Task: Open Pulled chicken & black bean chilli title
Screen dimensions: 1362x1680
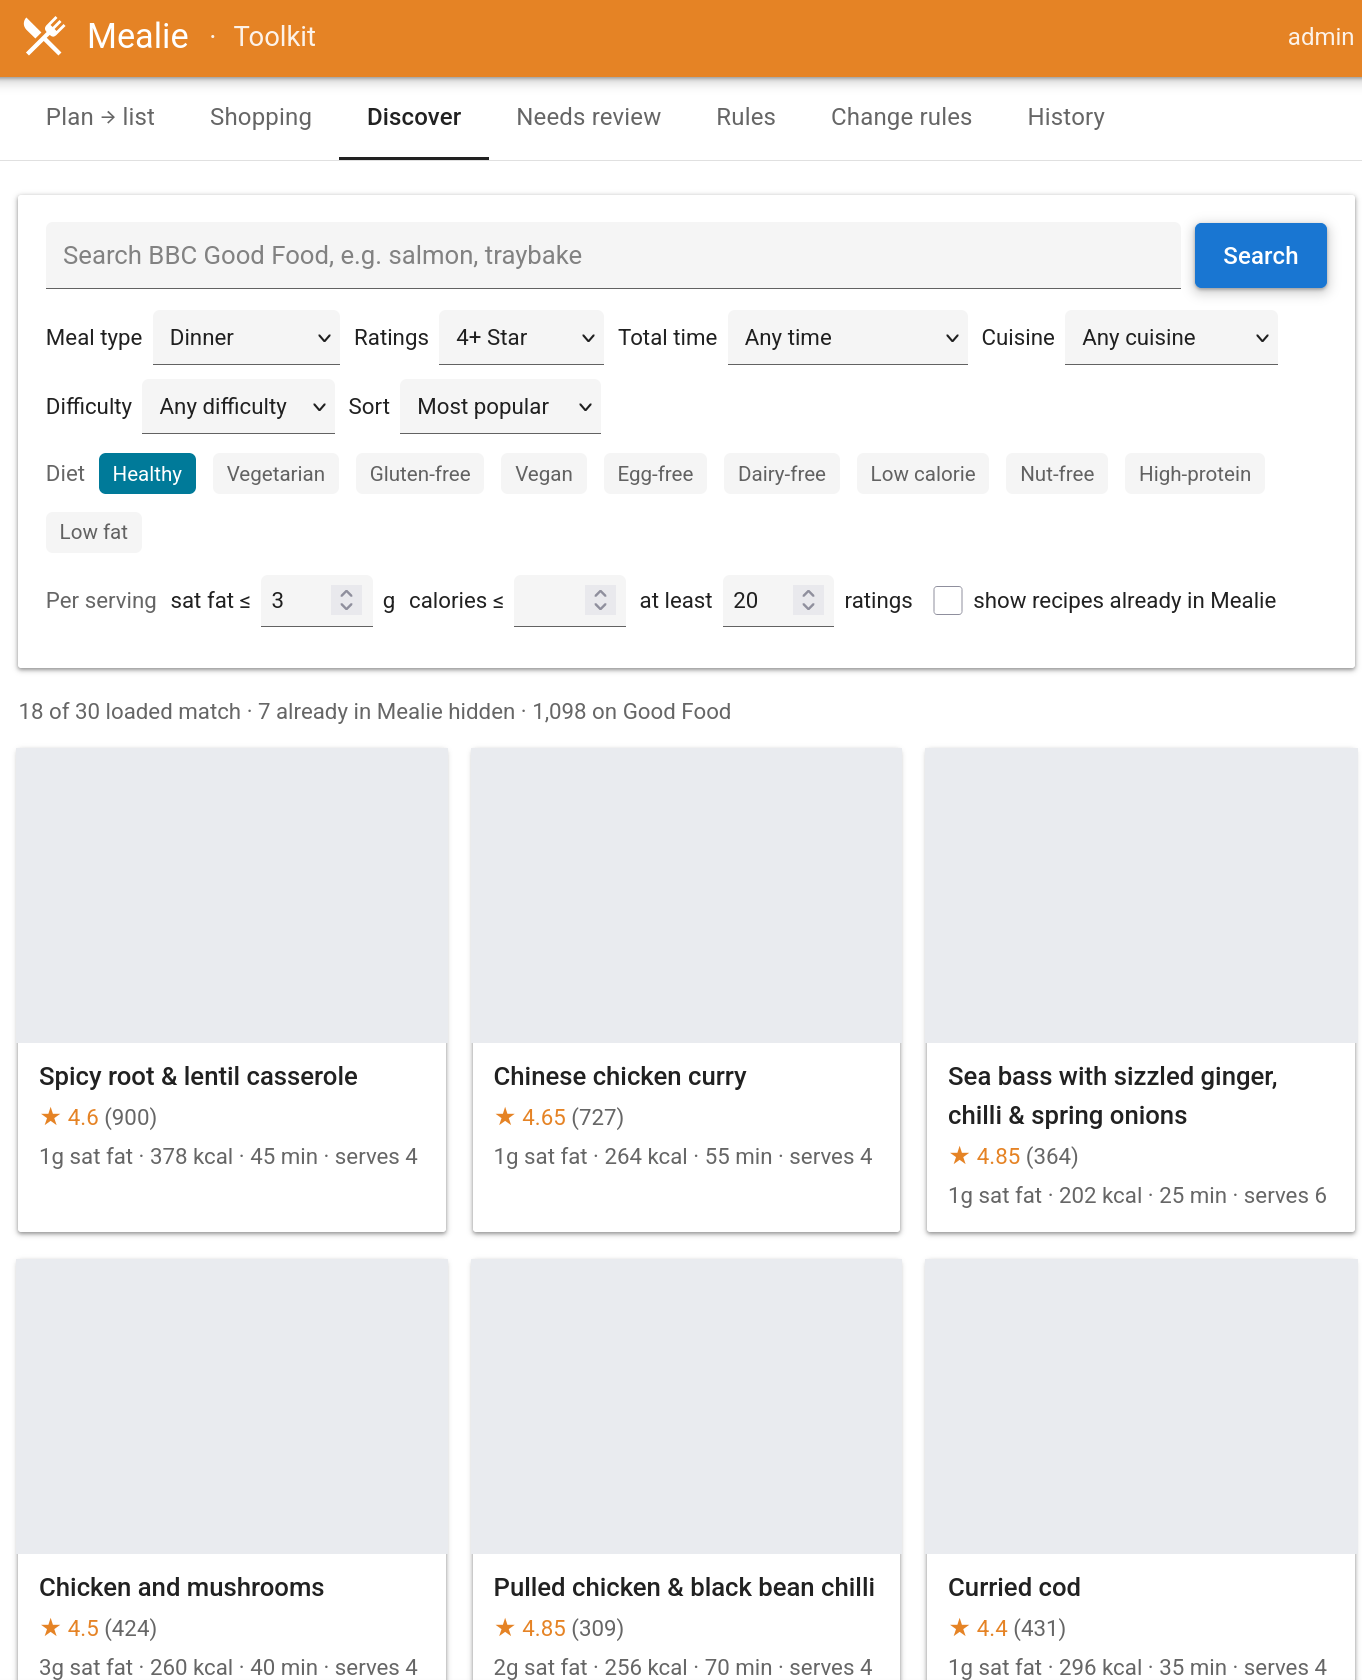Action: (684, 1588)
